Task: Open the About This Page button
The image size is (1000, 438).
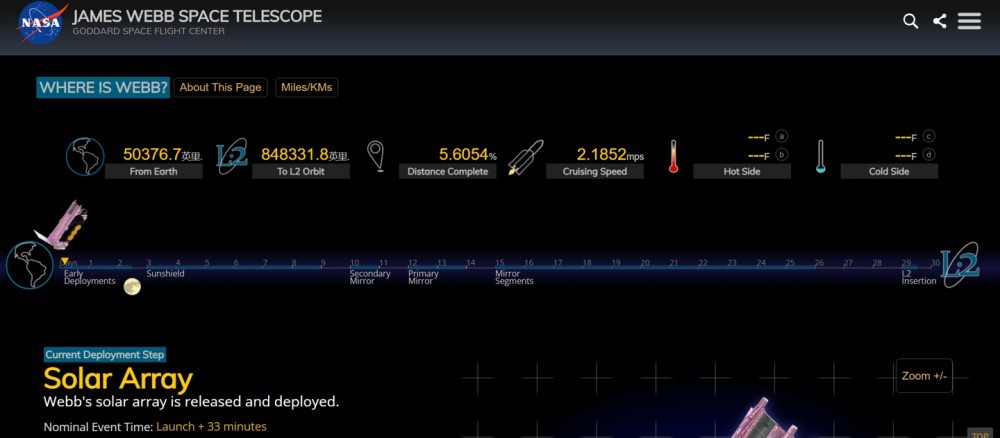Action: 220,87
